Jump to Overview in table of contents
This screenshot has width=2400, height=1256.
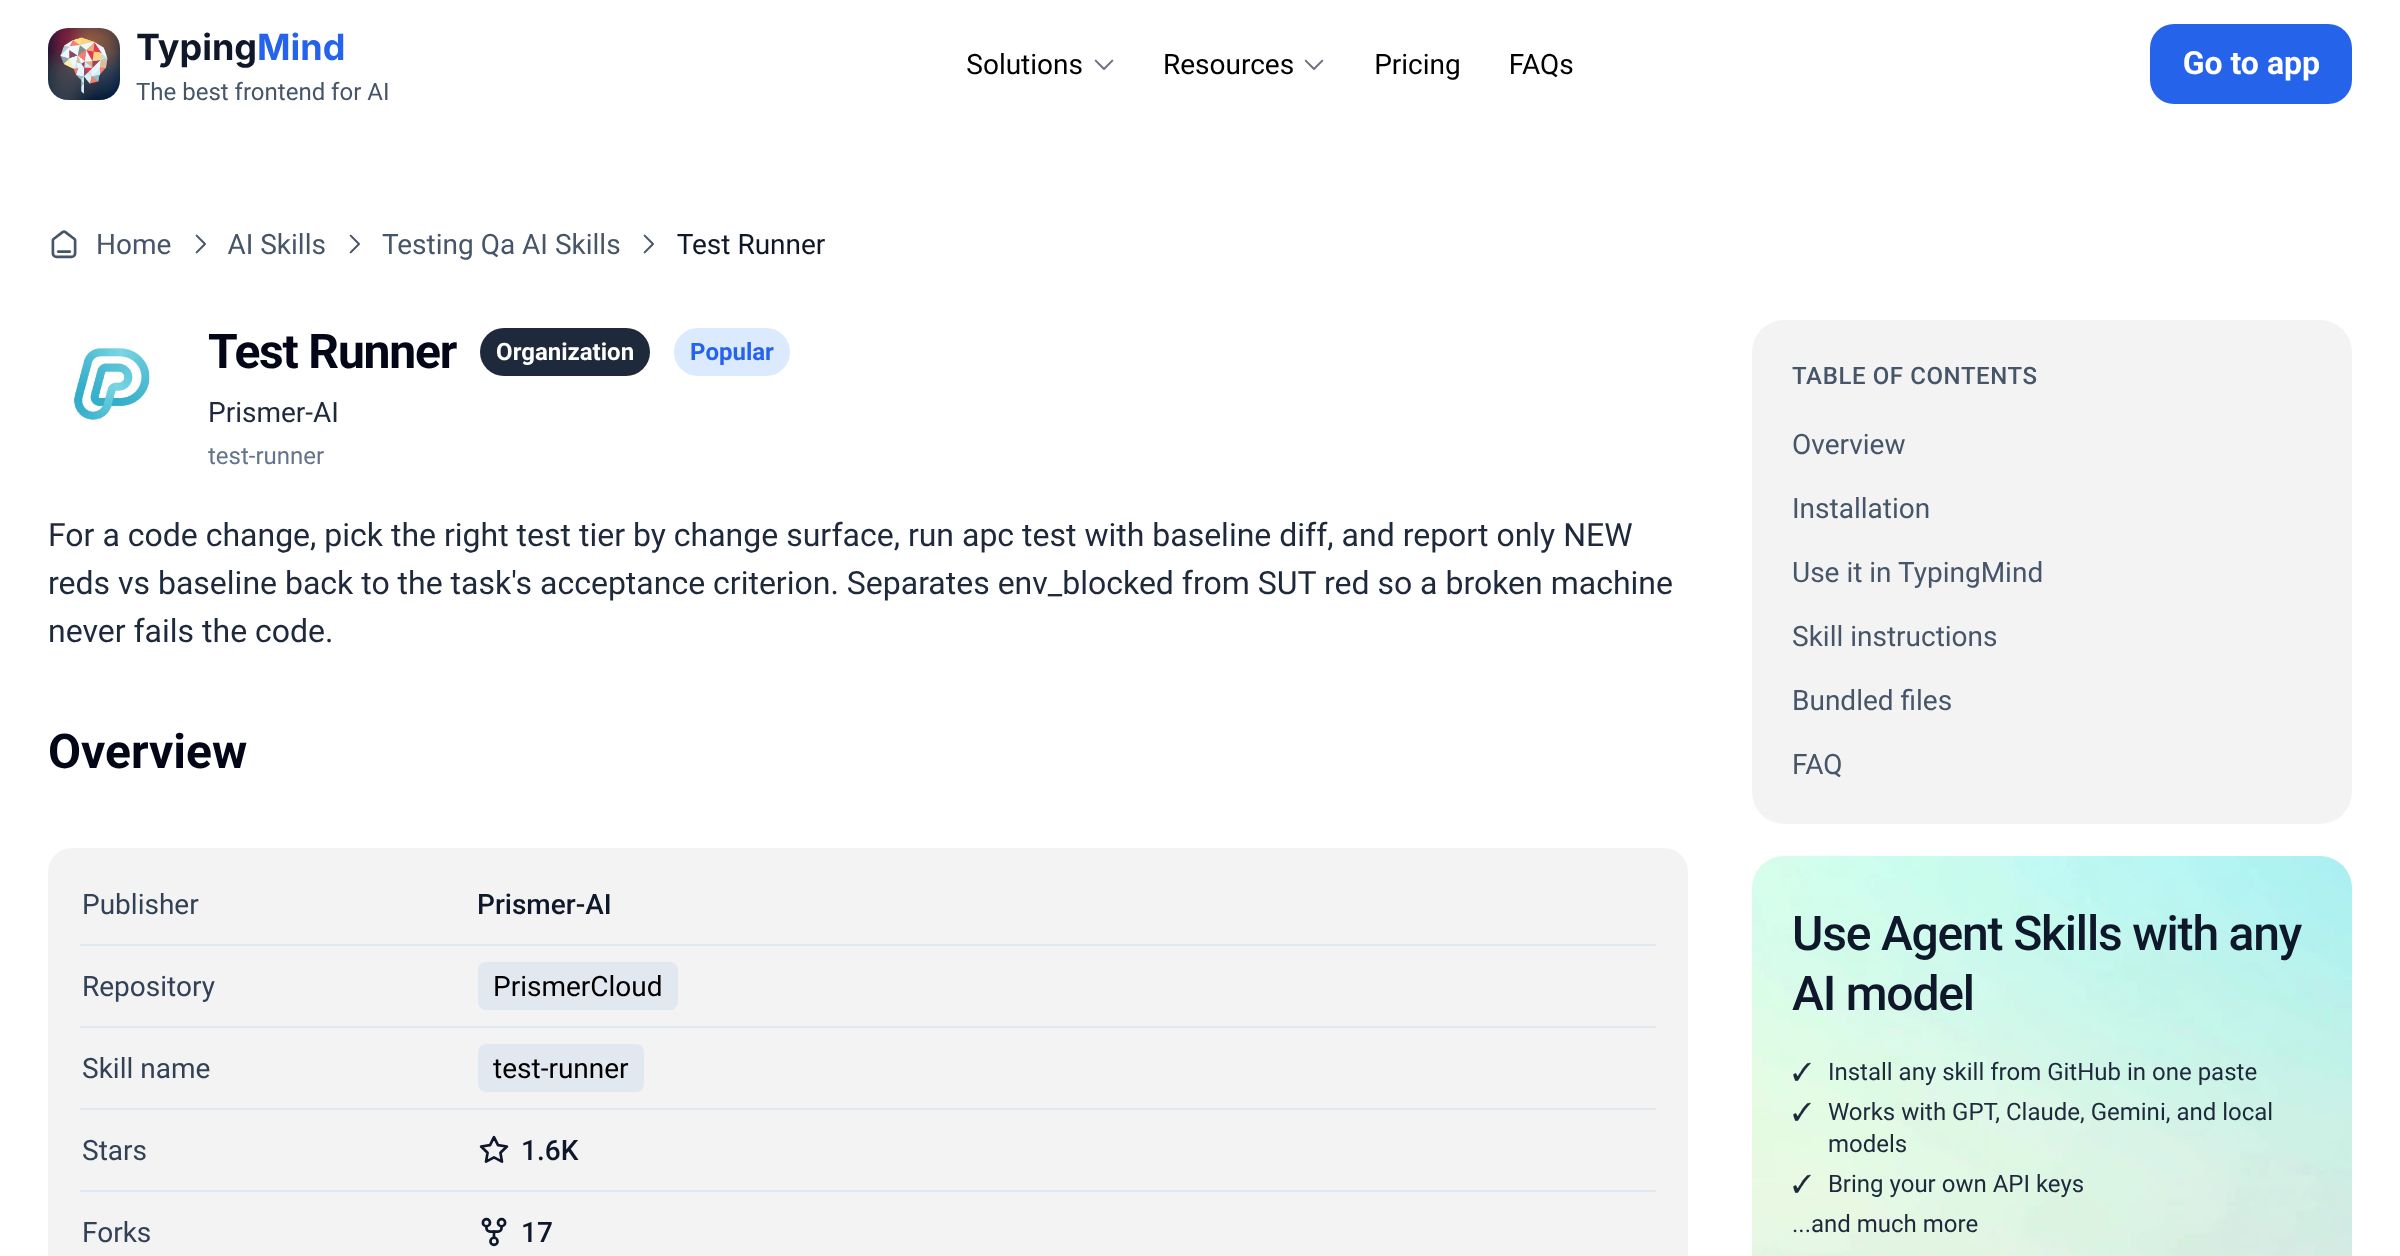pos(1848,444)
